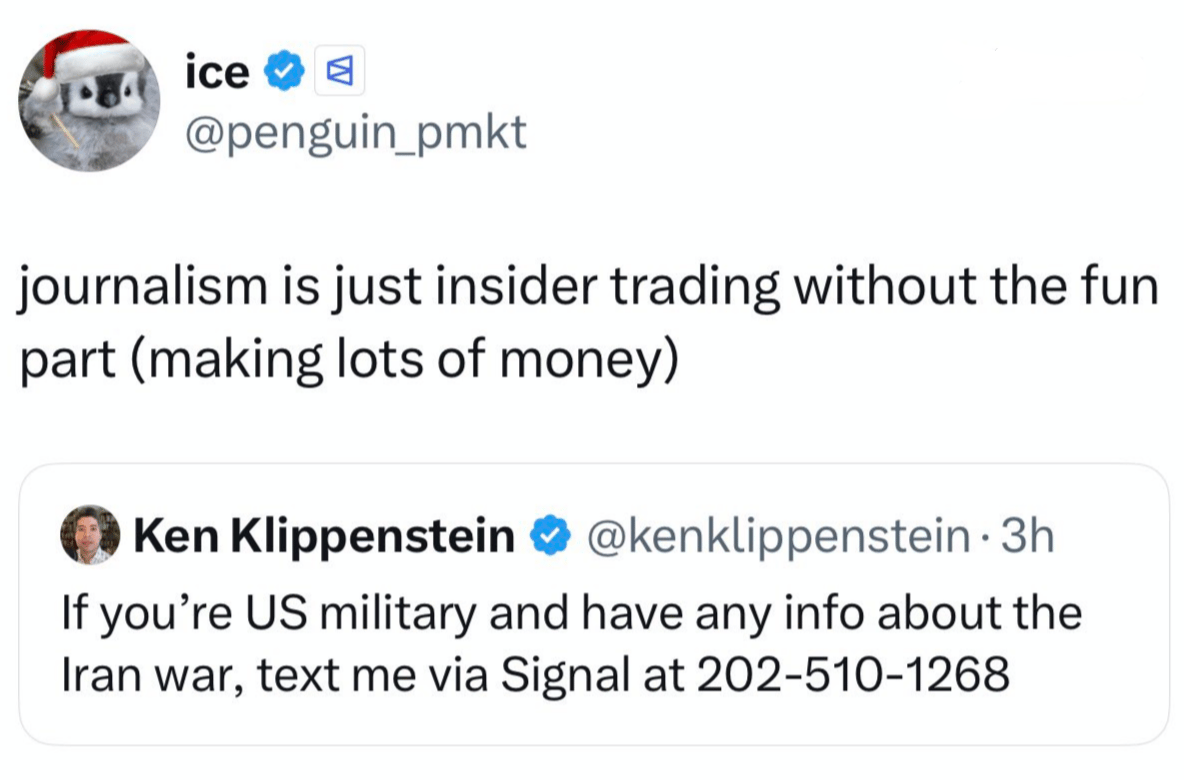
Task: Click the word "Signal" in the quoted tweet
Action: pos(563,675)
